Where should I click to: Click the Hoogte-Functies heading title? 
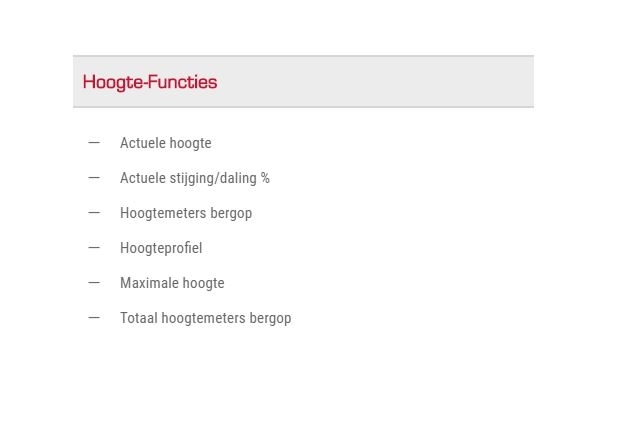[x=150, y=82]
